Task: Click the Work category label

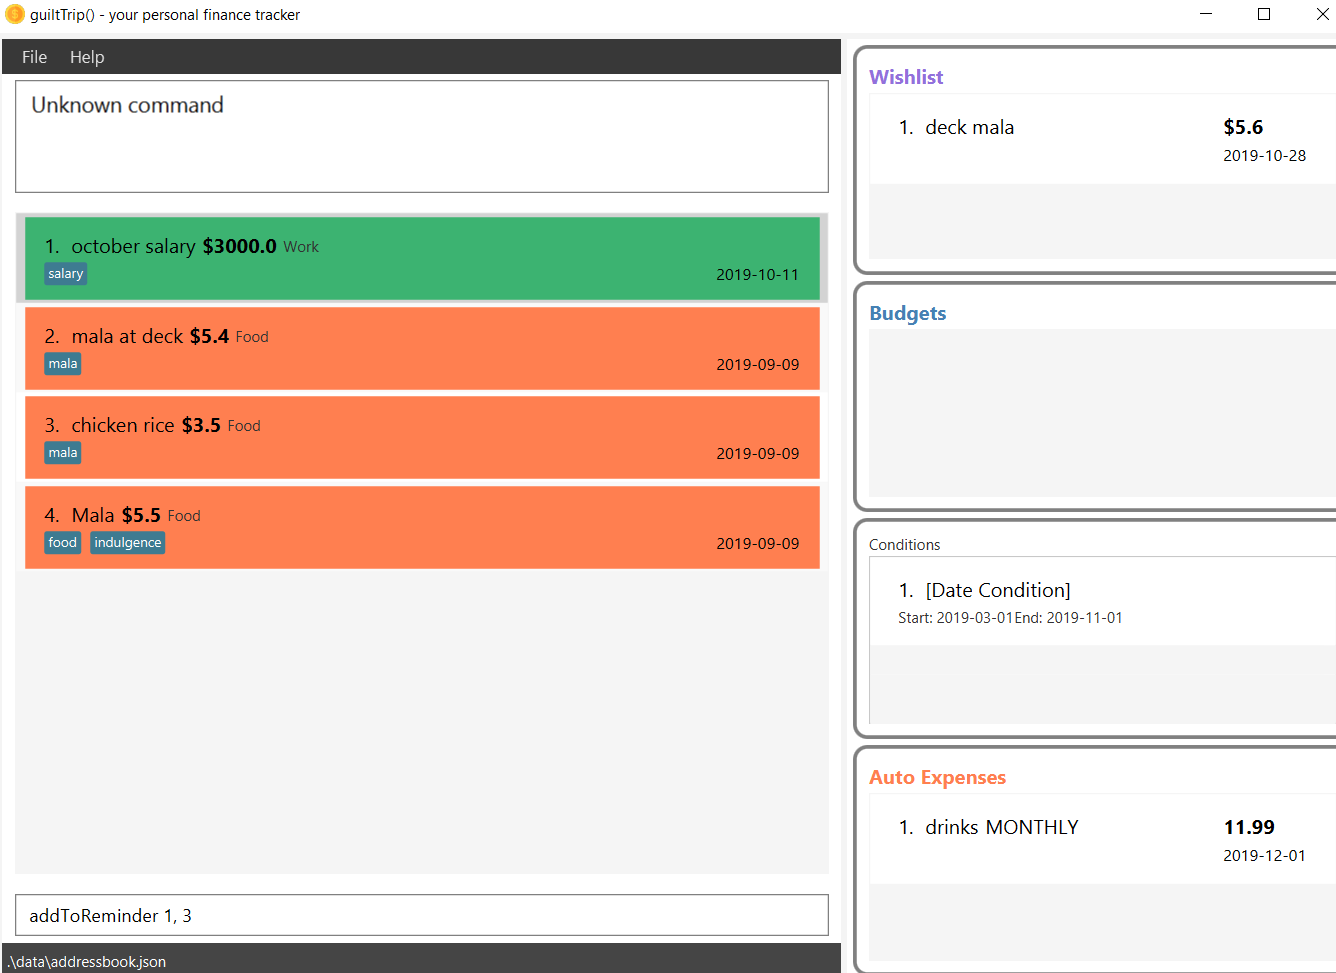Action: pyautogui.click(x=301, y=247)
